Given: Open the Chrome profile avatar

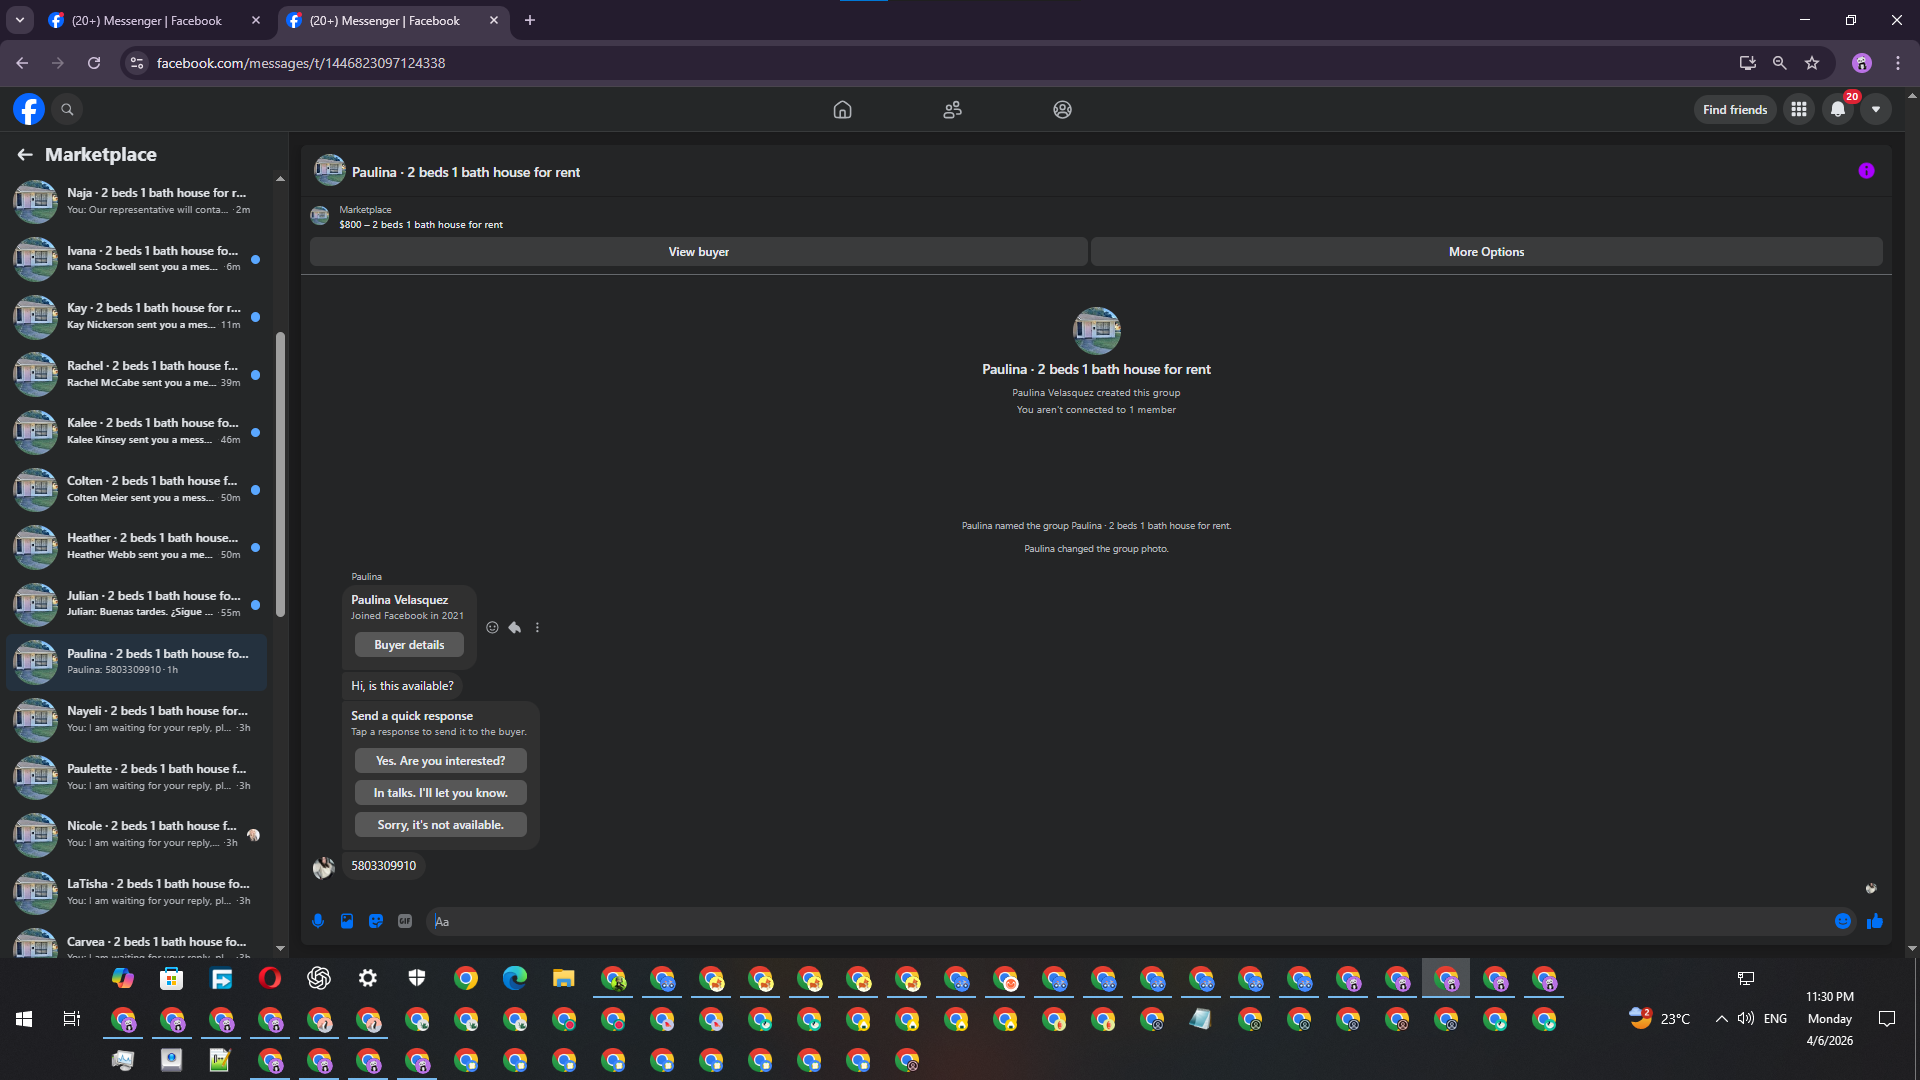Looking at the screenshot, I should point(1862,63).
